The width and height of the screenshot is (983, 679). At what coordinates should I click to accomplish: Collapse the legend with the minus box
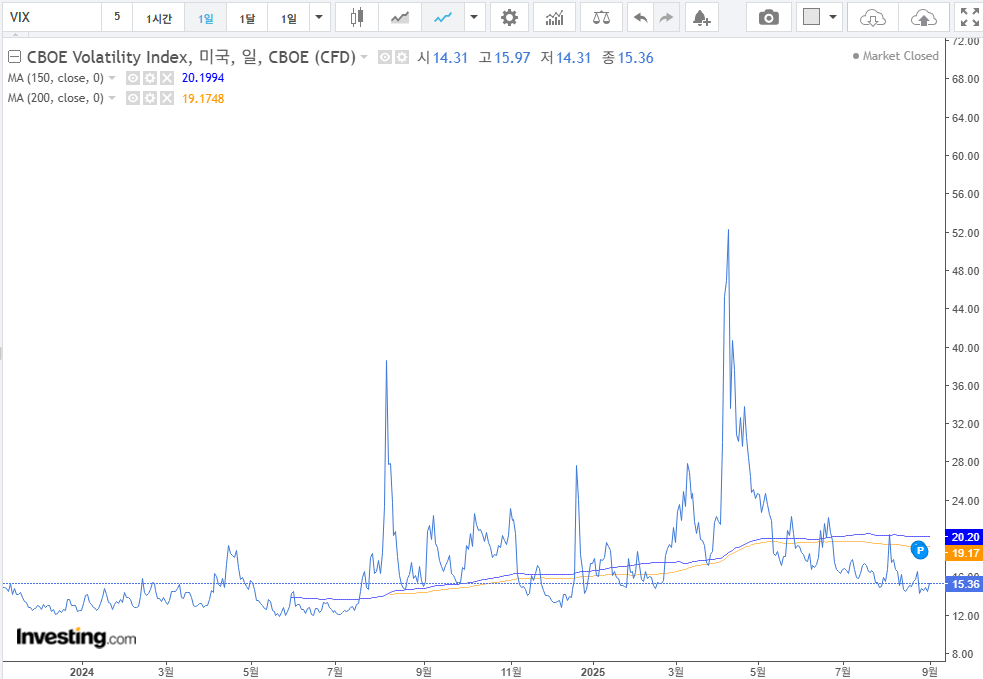coord(14,57)
